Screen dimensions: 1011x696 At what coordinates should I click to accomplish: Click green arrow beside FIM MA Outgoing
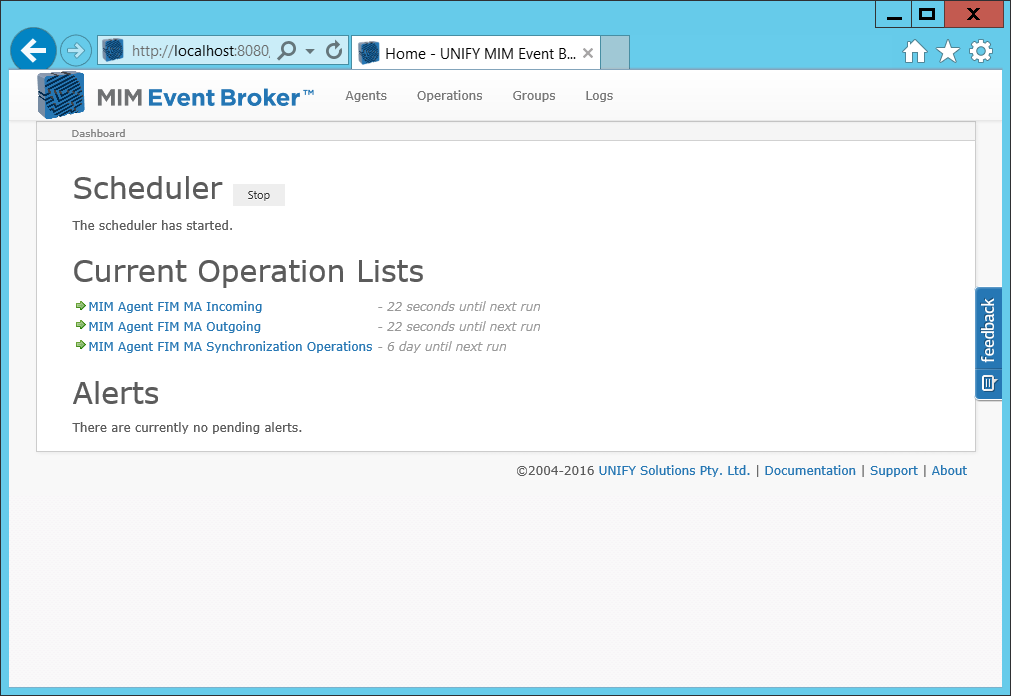(x=81, y=324)
